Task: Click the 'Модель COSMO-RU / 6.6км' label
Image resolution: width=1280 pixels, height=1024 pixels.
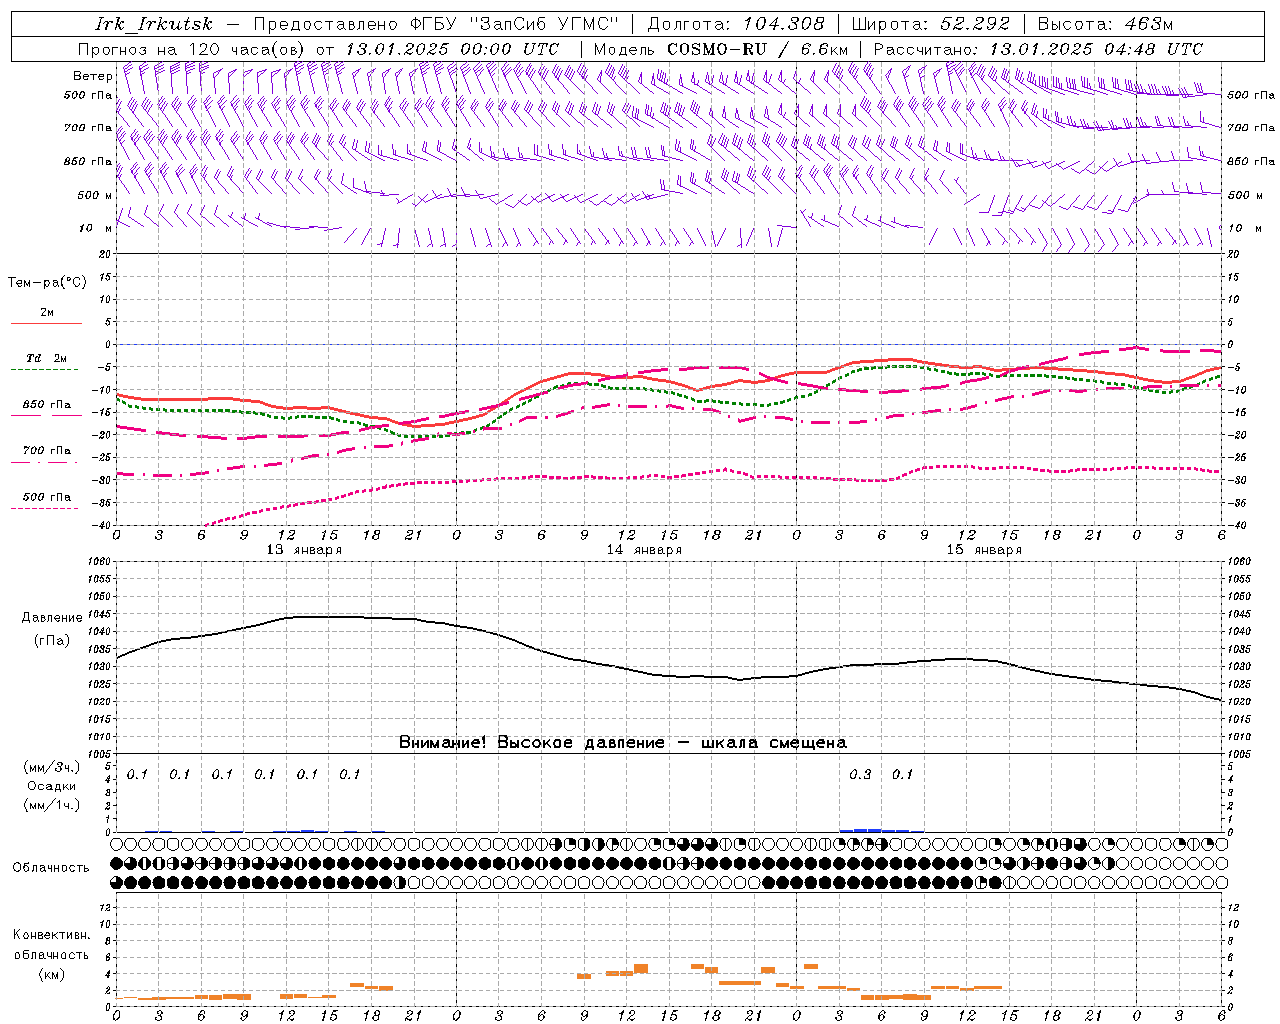Action: (x=721, y=49)
